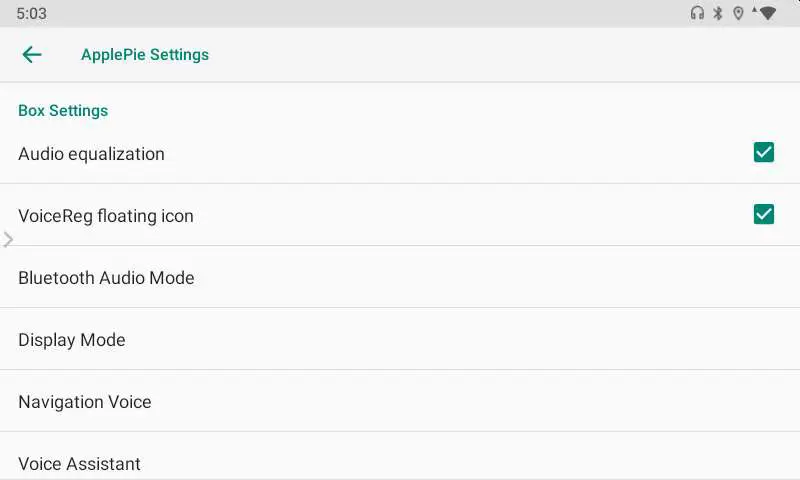Disable the VoiceReg floating icon checkbox
This screenshot has width=800, height=480.
[764, 214]
